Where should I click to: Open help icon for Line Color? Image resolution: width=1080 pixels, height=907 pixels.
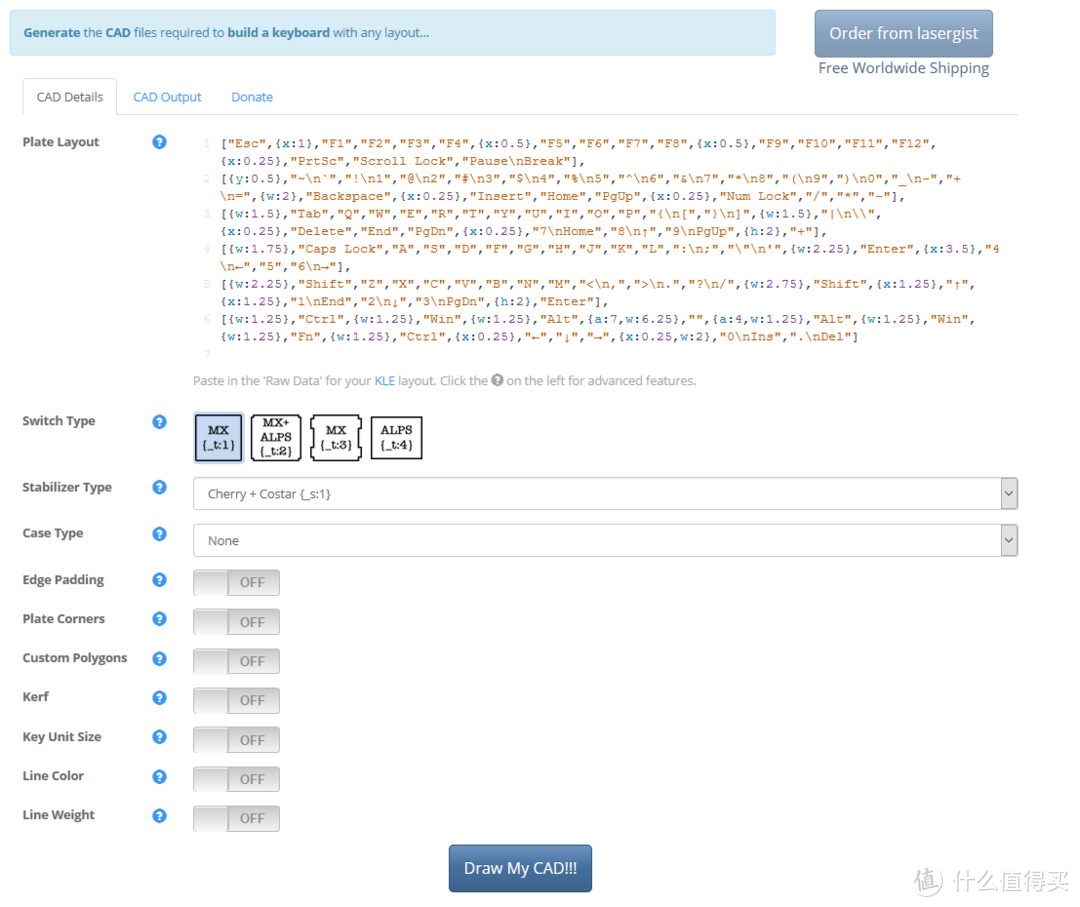[x=159, y=777]
